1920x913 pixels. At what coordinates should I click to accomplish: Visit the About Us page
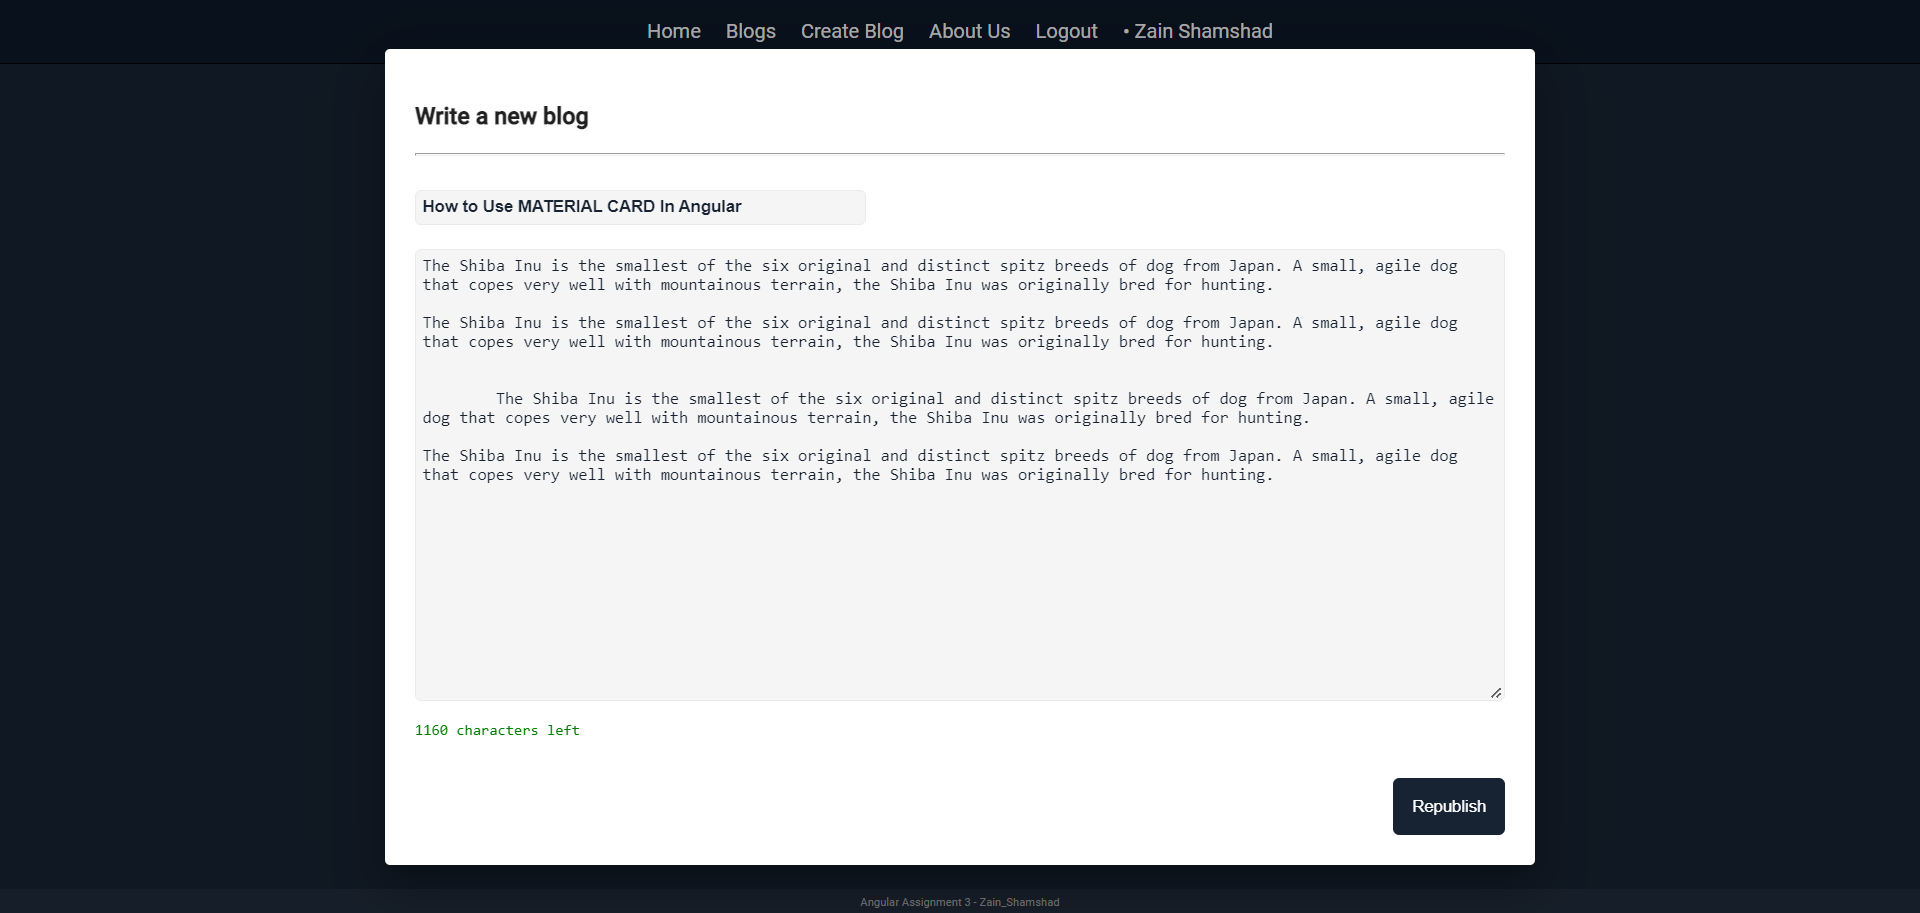(968, 31)
